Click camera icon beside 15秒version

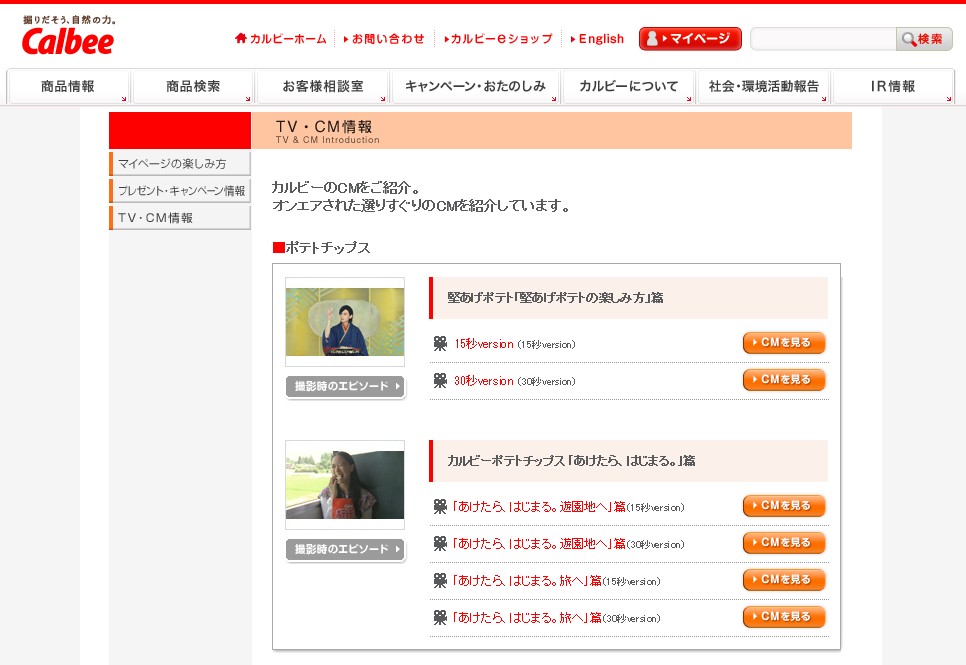[440, 343]
